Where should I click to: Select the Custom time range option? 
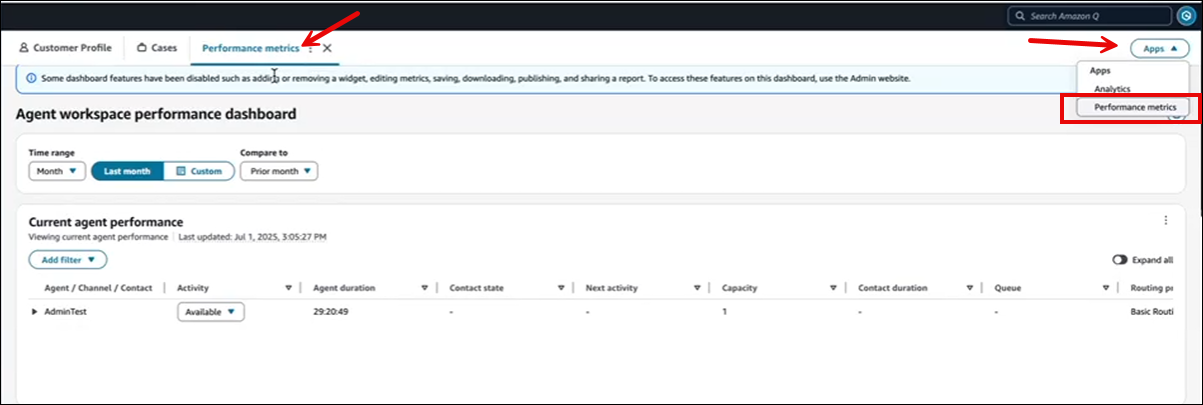click(x=198, y=171)
